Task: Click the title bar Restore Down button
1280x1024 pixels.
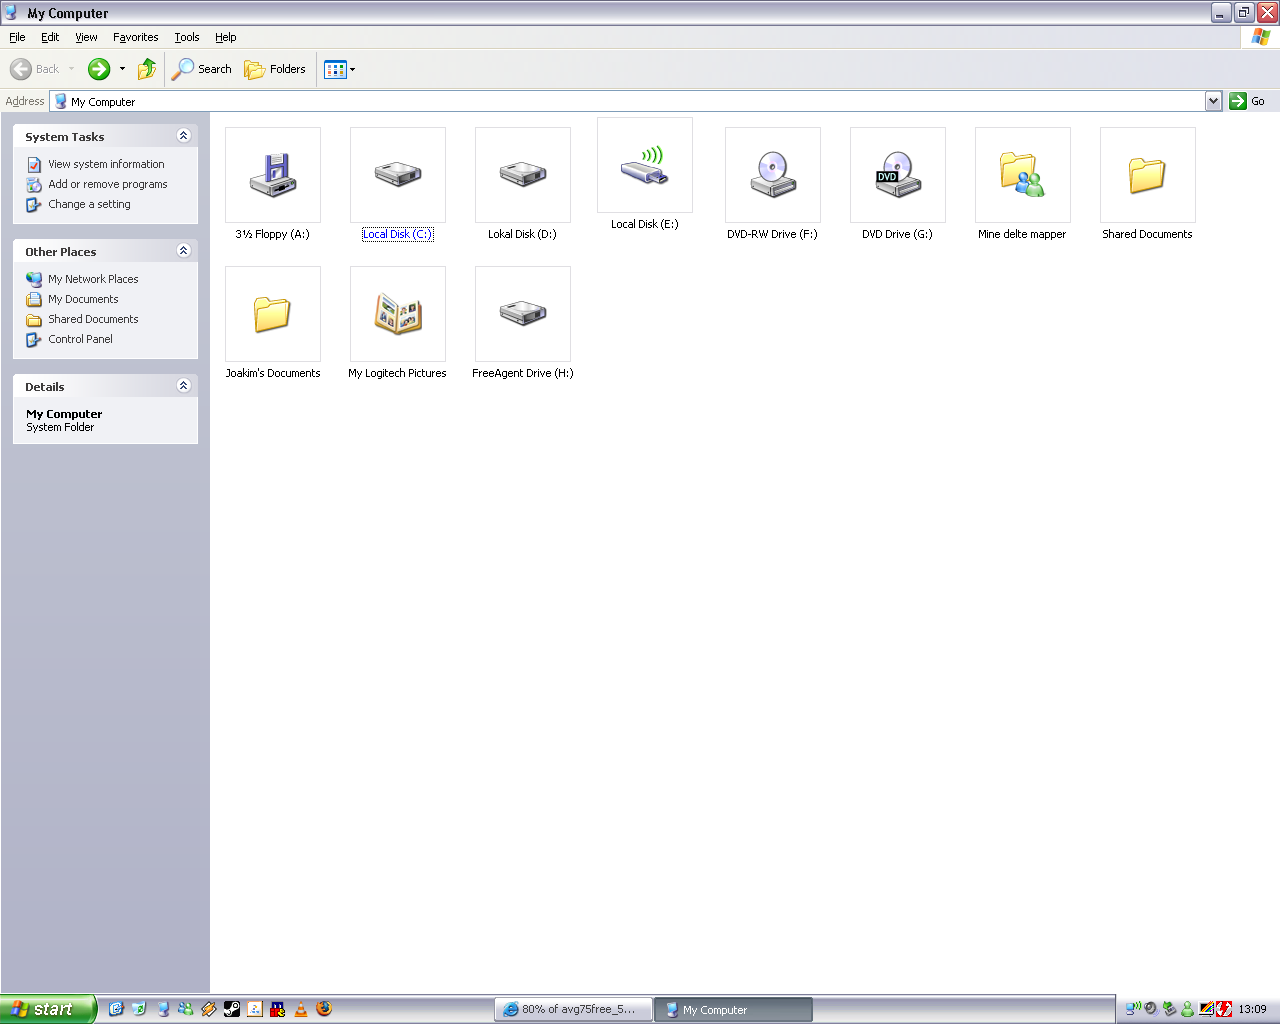Action: coord(1244,13)
